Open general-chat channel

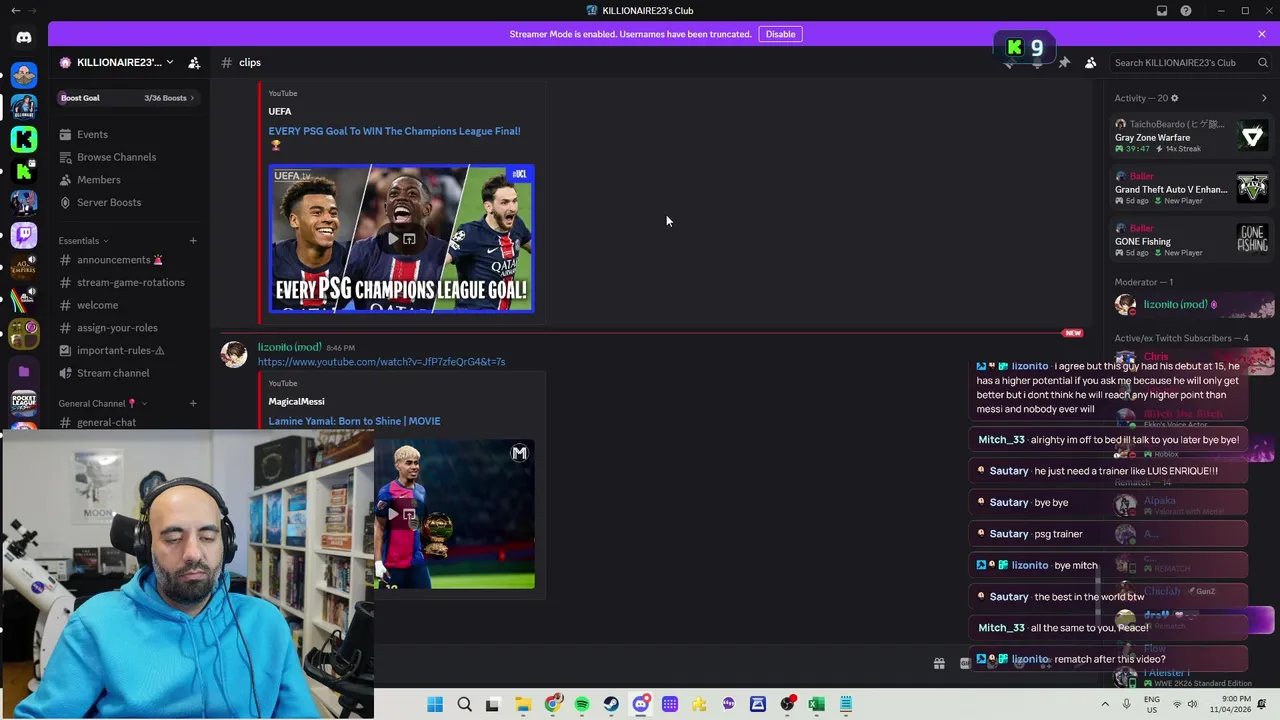click(106, 422)
